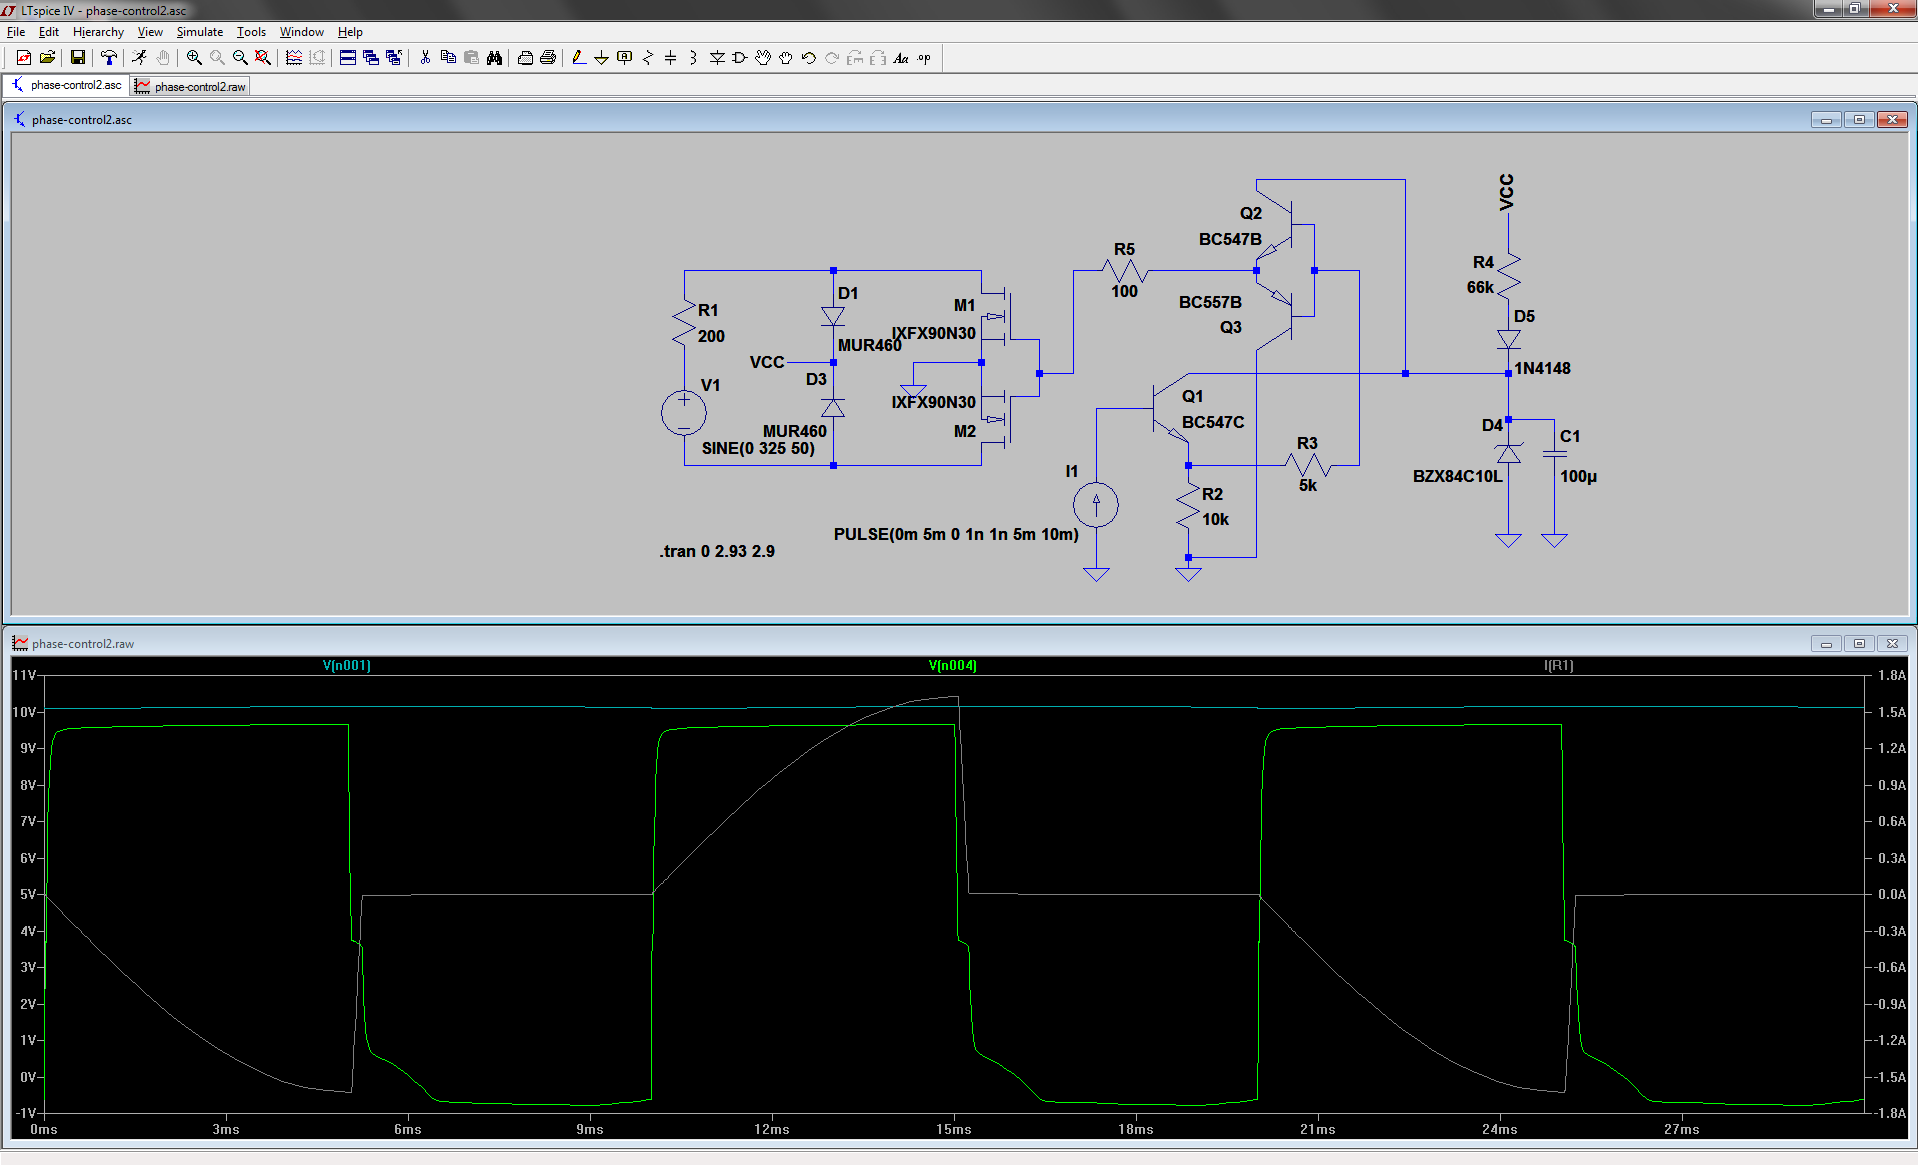
Task: Select the Cut scissors tool
Action: [x=425, y=58]
